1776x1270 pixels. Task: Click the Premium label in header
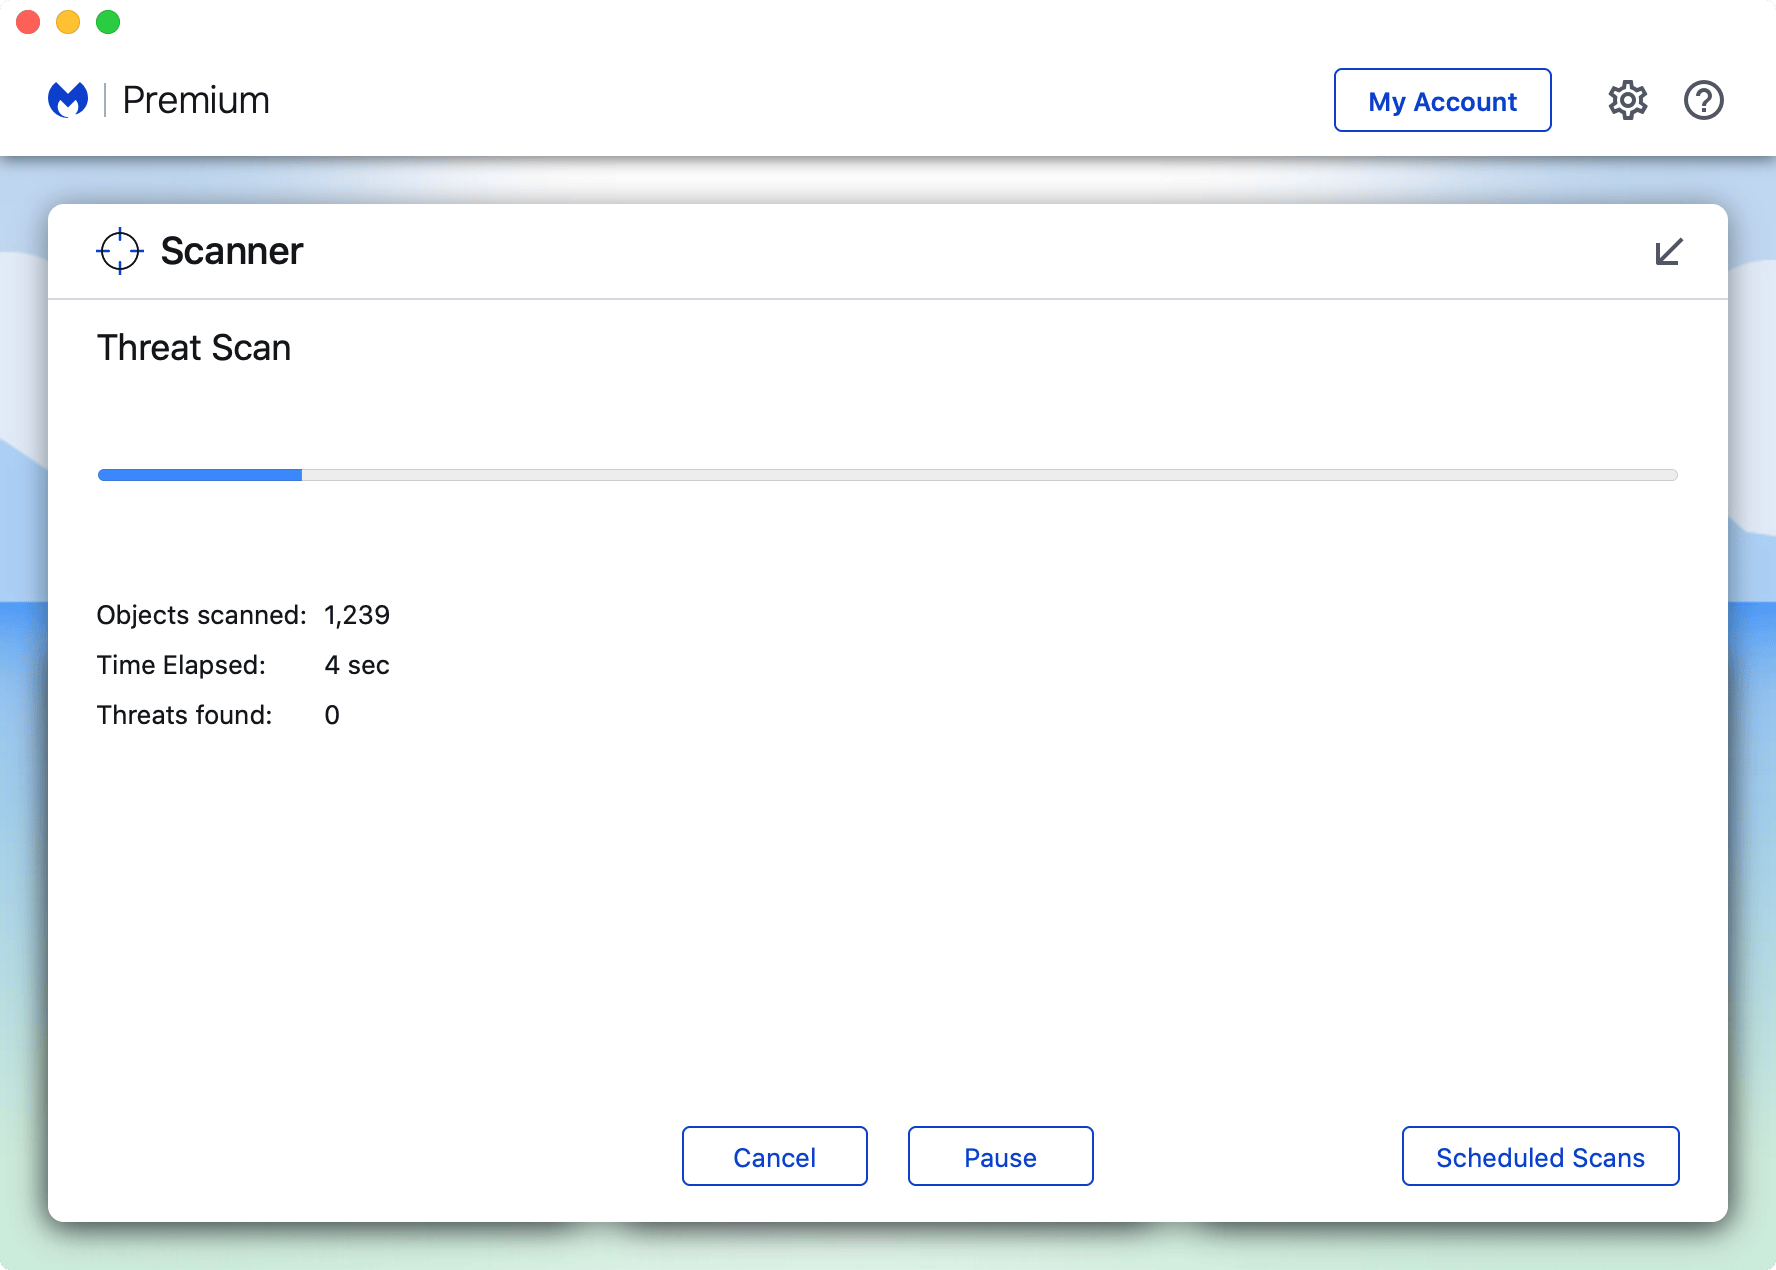[196, 100]
